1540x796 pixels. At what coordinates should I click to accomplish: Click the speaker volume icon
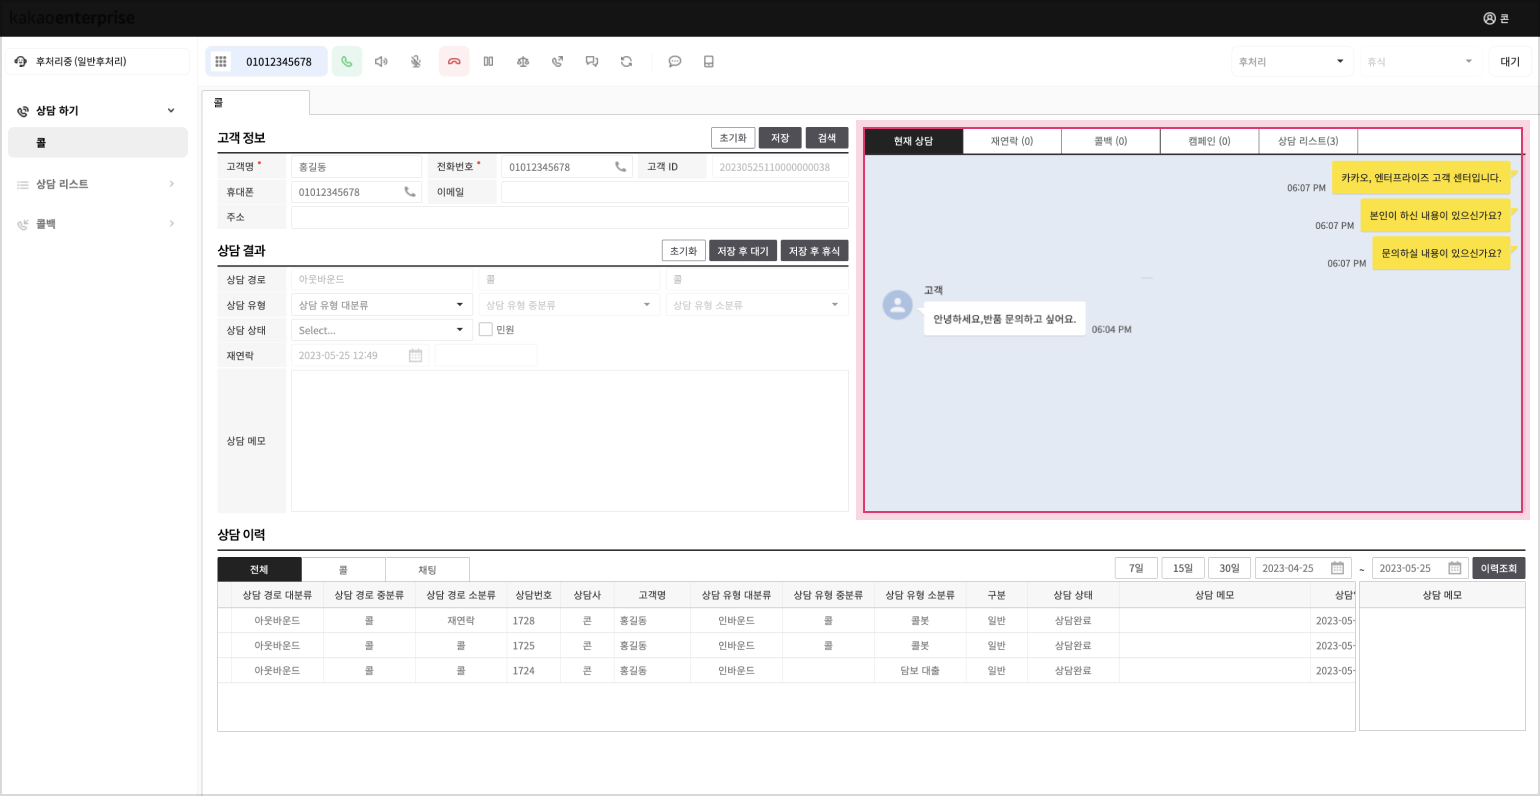pos(381,62)
